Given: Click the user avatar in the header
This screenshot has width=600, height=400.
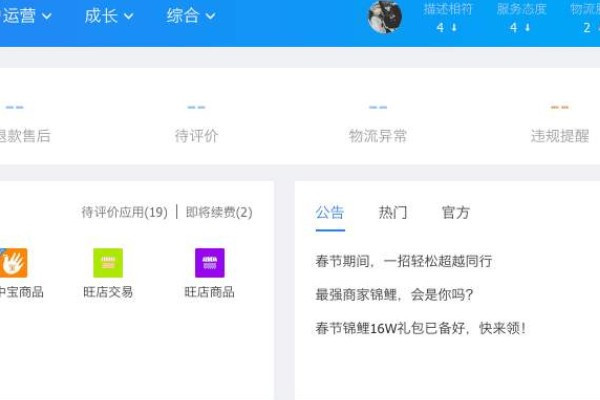Looking at the screenshot, I should click(x=385, y=17).
